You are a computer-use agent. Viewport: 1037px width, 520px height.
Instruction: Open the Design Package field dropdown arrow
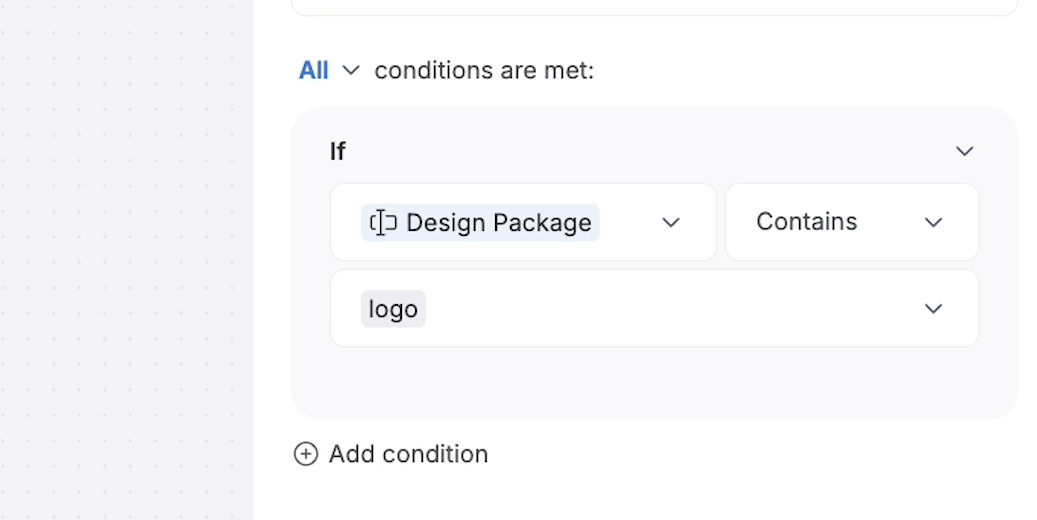[x=671, y=223]
